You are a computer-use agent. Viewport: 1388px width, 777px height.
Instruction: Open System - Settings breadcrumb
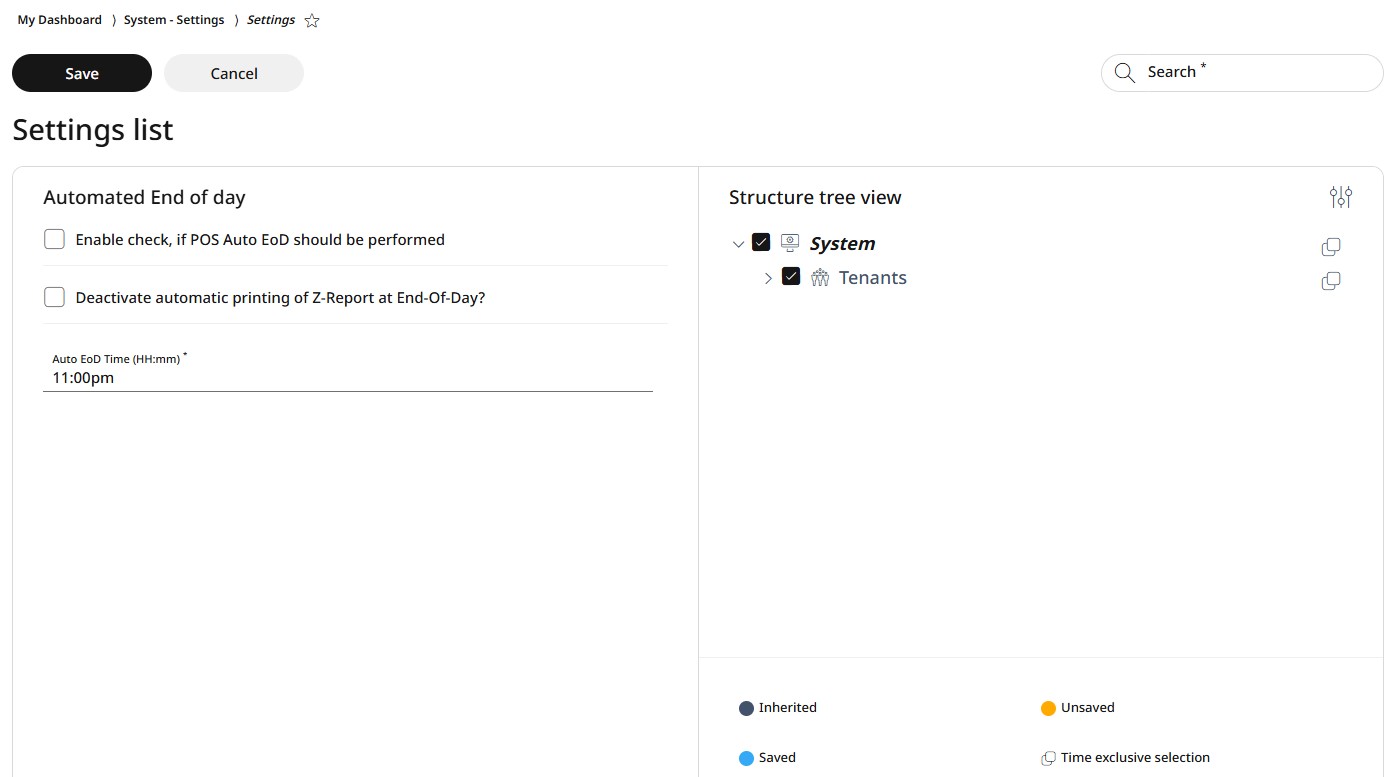174,20
